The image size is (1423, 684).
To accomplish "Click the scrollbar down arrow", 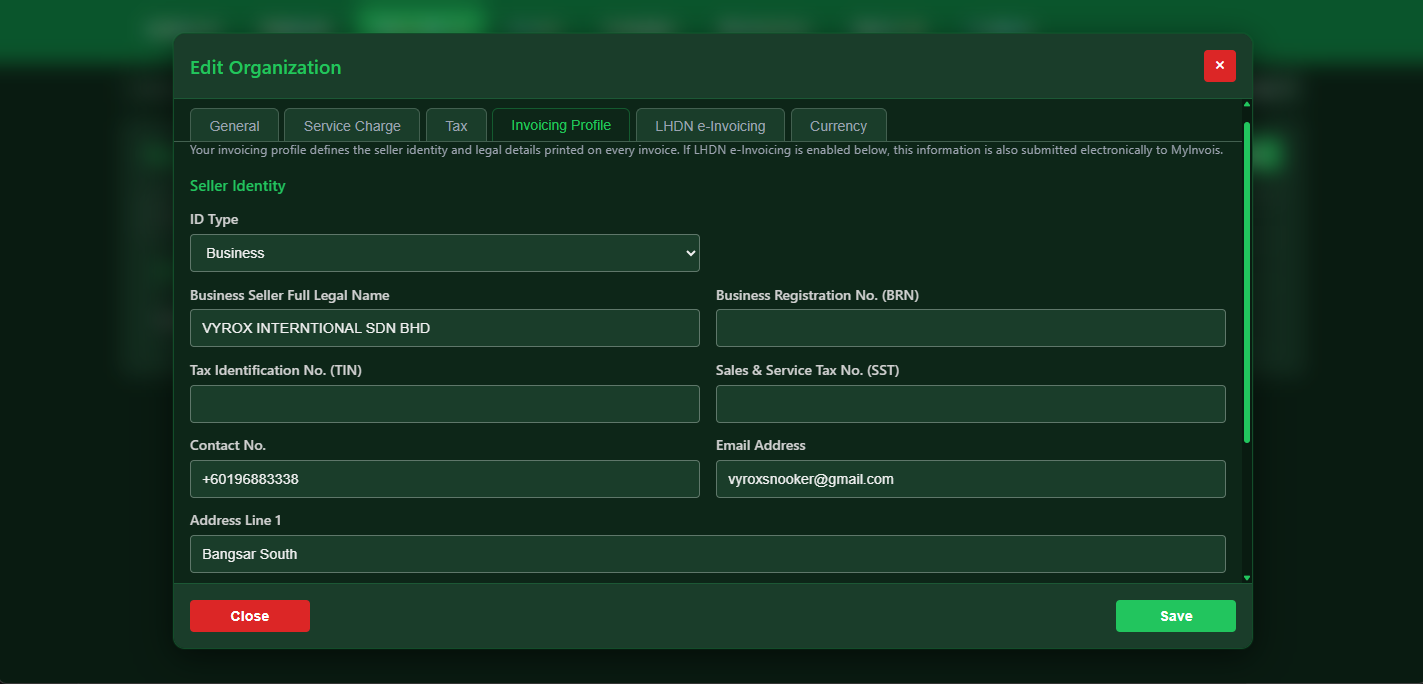I will click(1246, 577).
